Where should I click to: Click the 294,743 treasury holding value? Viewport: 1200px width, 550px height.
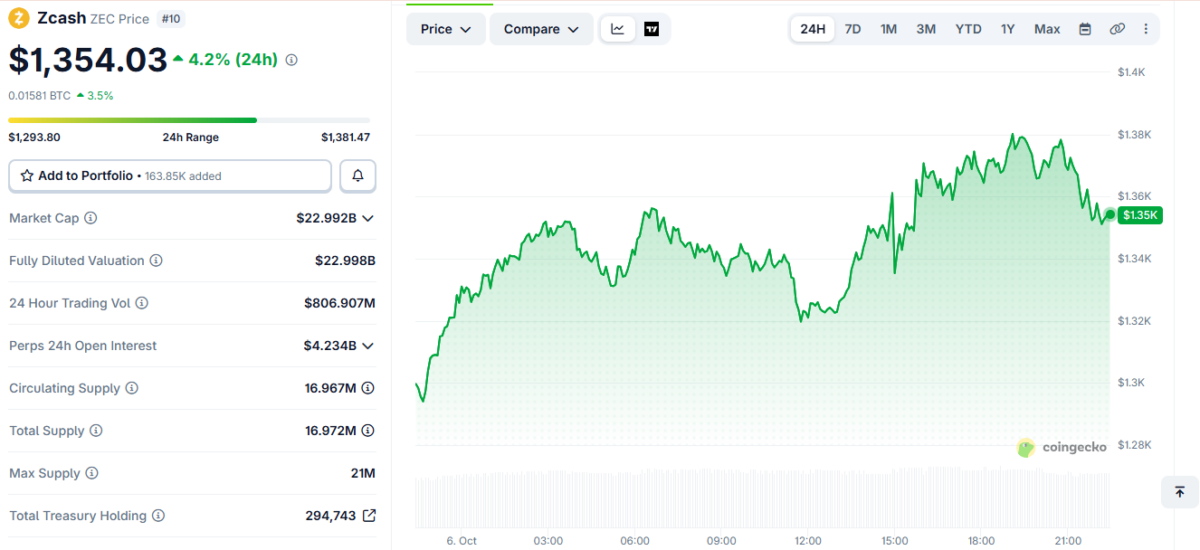[331, 516]
